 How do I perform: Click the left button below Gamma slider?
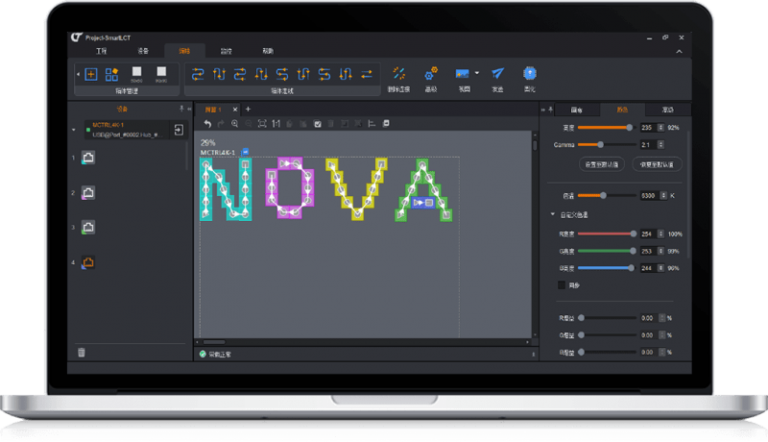[x=600, y=164]
